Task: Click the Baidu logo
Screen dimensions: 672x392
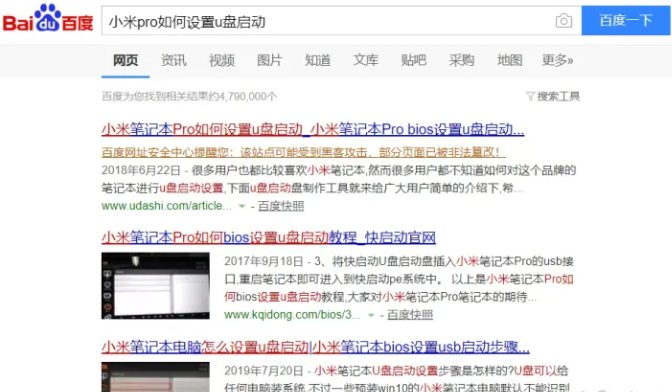Action: click(x=48, y=19)
